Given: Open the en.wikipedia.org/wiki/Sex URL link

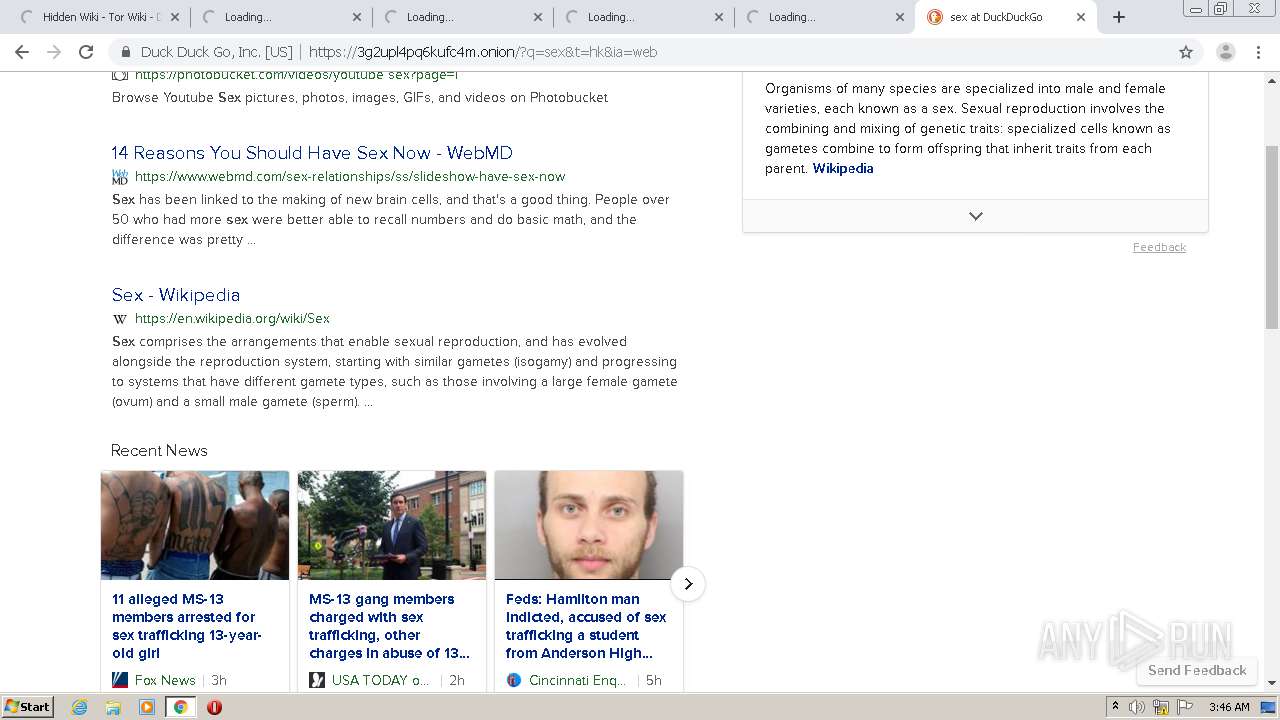Looking at the screenshot, I should 232,318.
